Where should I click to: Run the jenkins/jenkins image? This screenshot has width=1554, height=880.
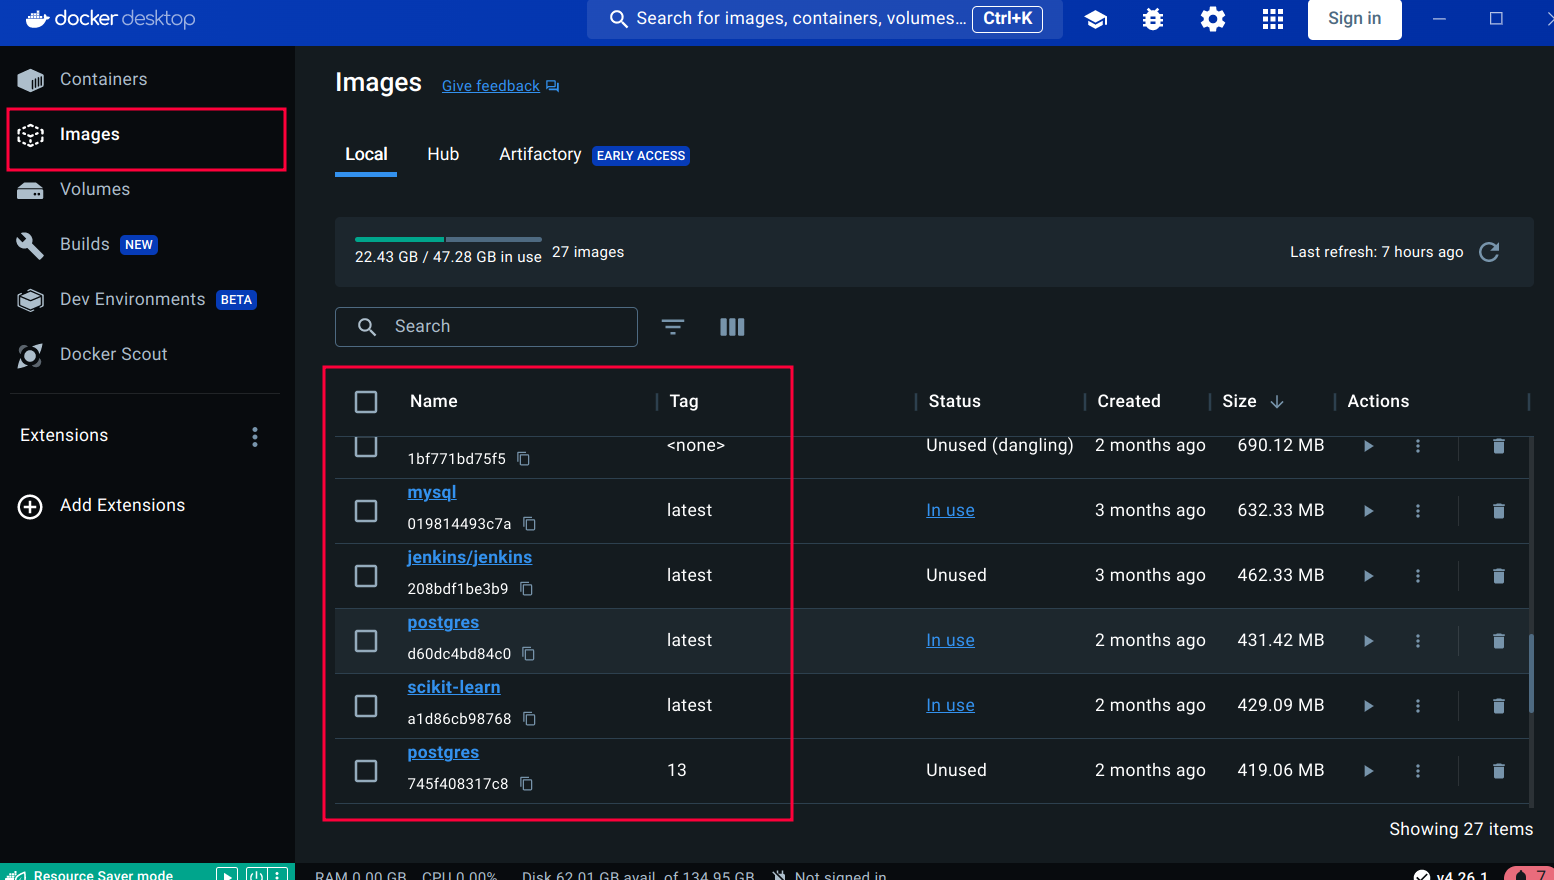point(1369,576)
